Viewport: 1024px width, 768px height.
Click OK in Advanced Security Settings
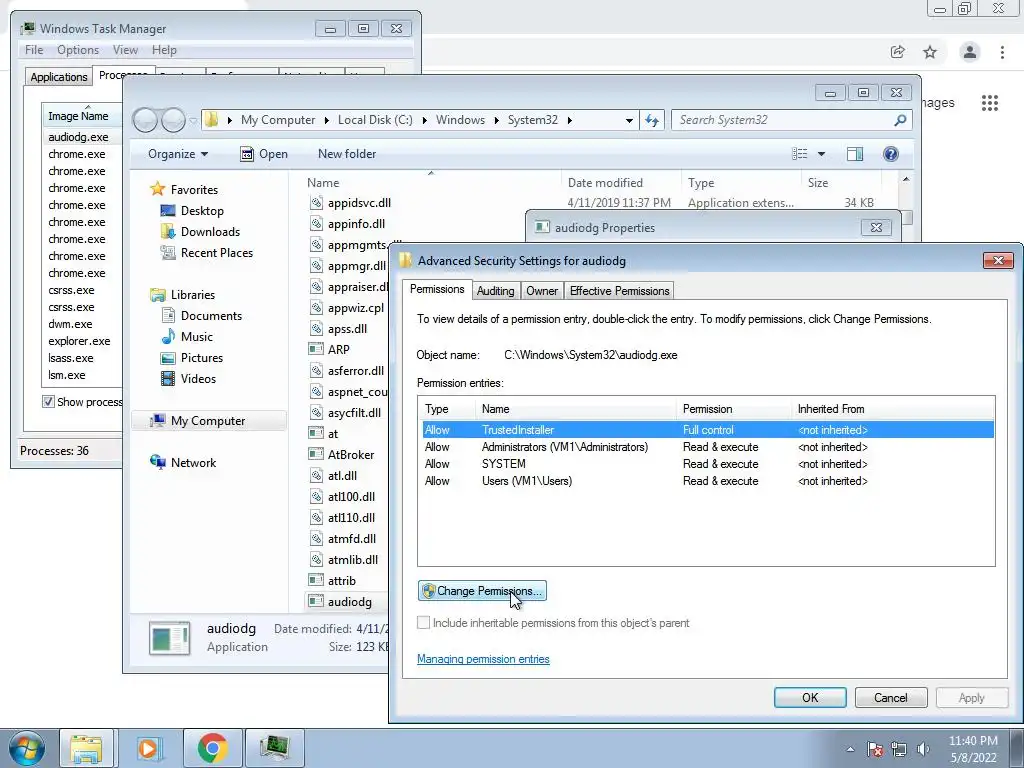point(810,697)
